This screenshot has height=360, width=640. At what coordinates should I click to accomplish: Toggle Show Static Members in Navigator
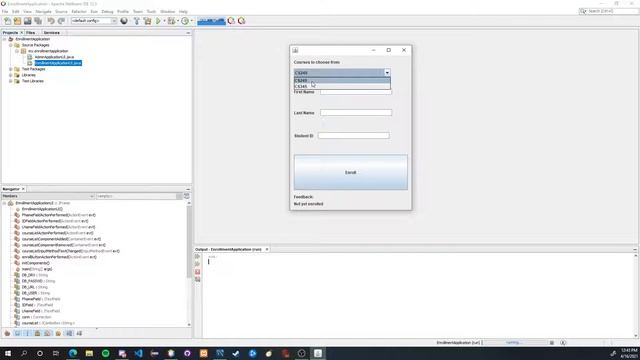pyautogui.click(x=27, y=333)
